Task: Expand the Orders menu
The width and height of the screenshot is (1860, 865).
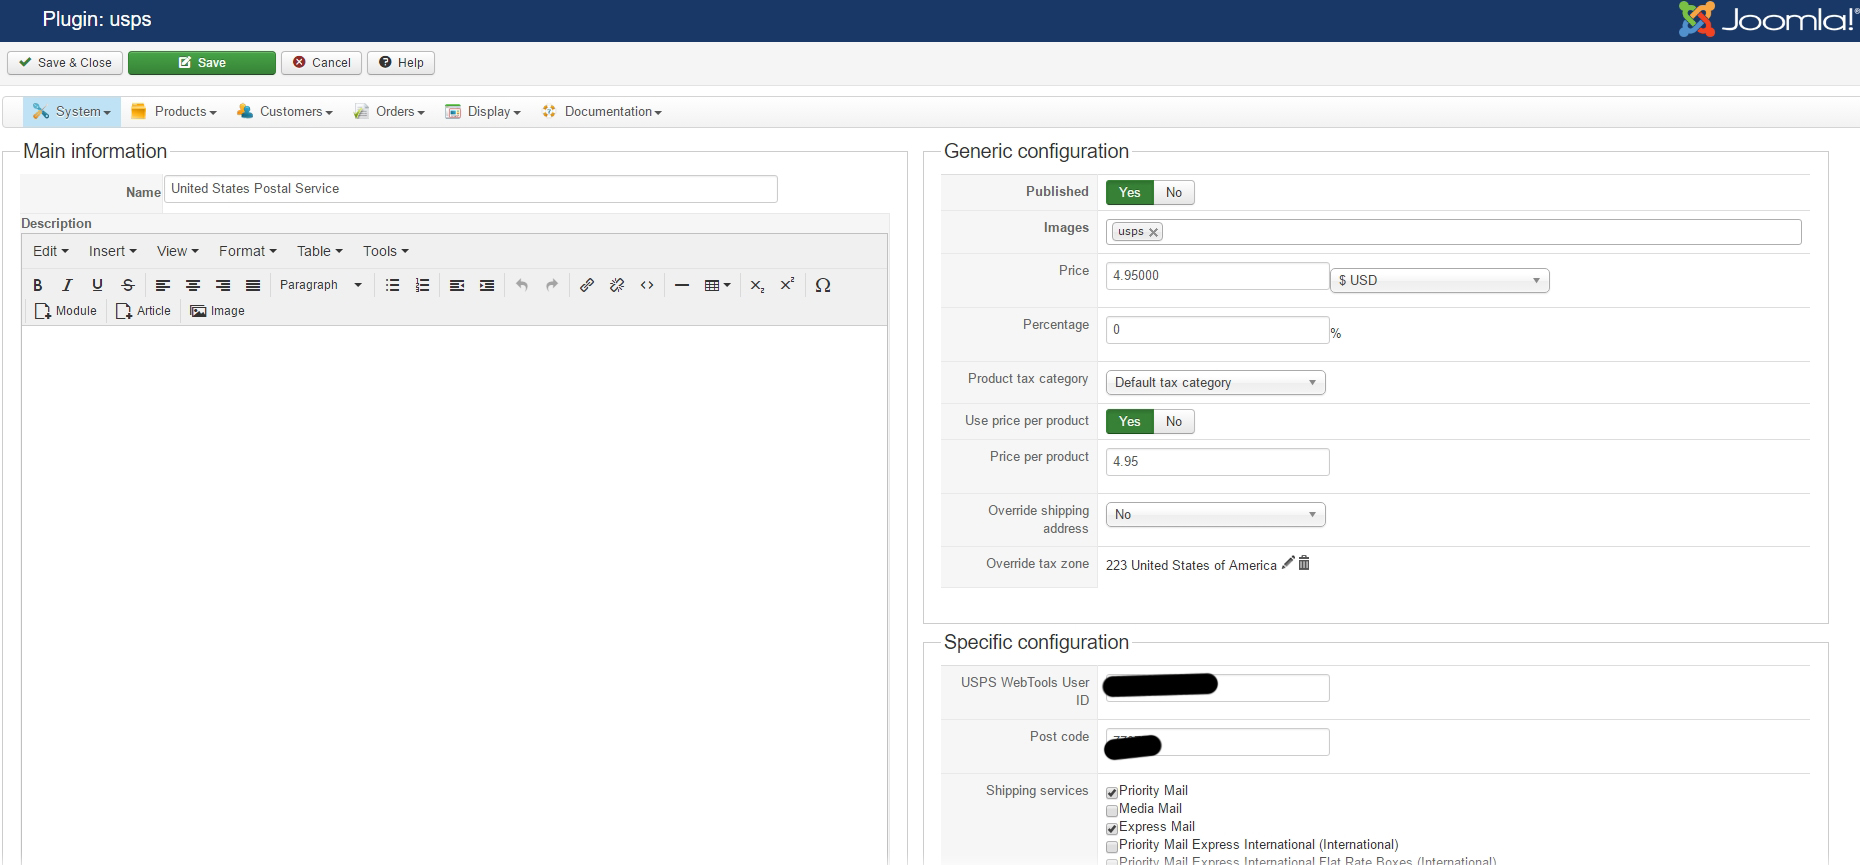Action: [x=389, y=112]
